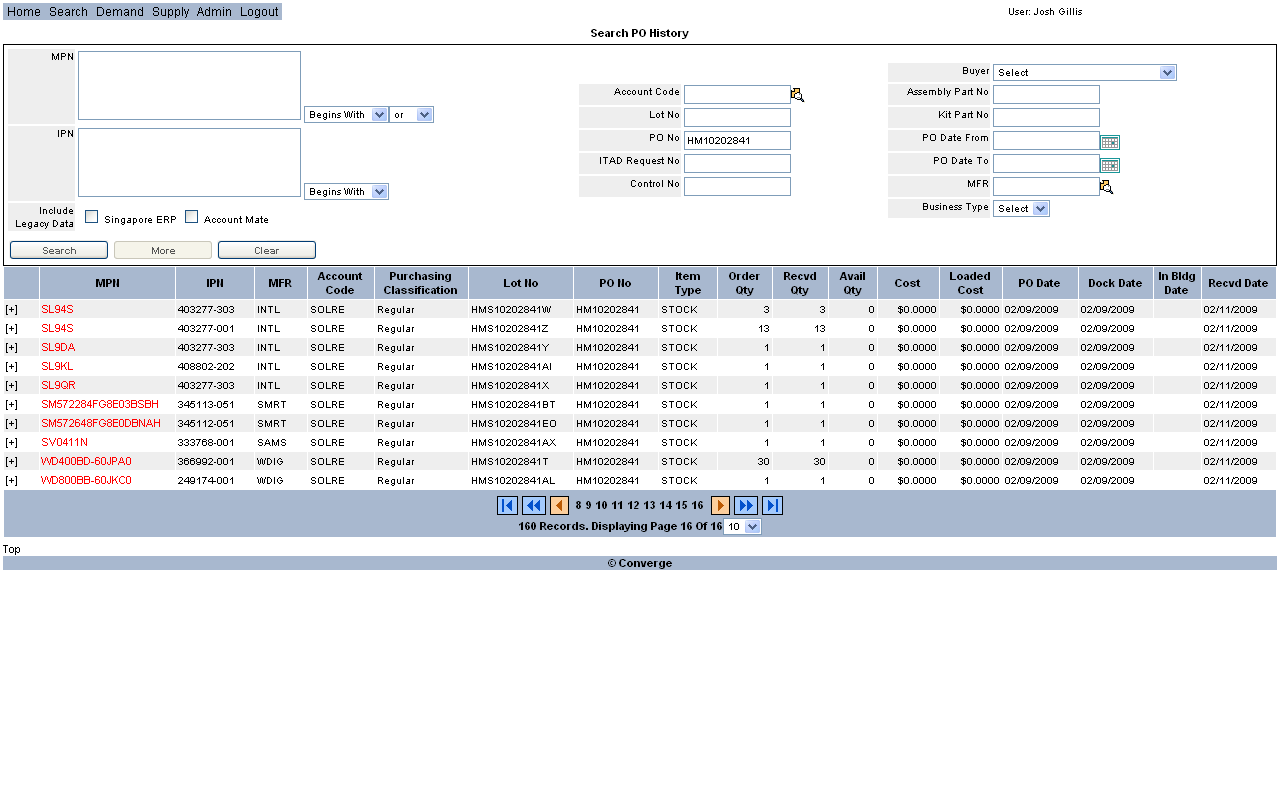Open the Account Code lookup icon
Screen dimensions: 1280x806
coord(797,93)
